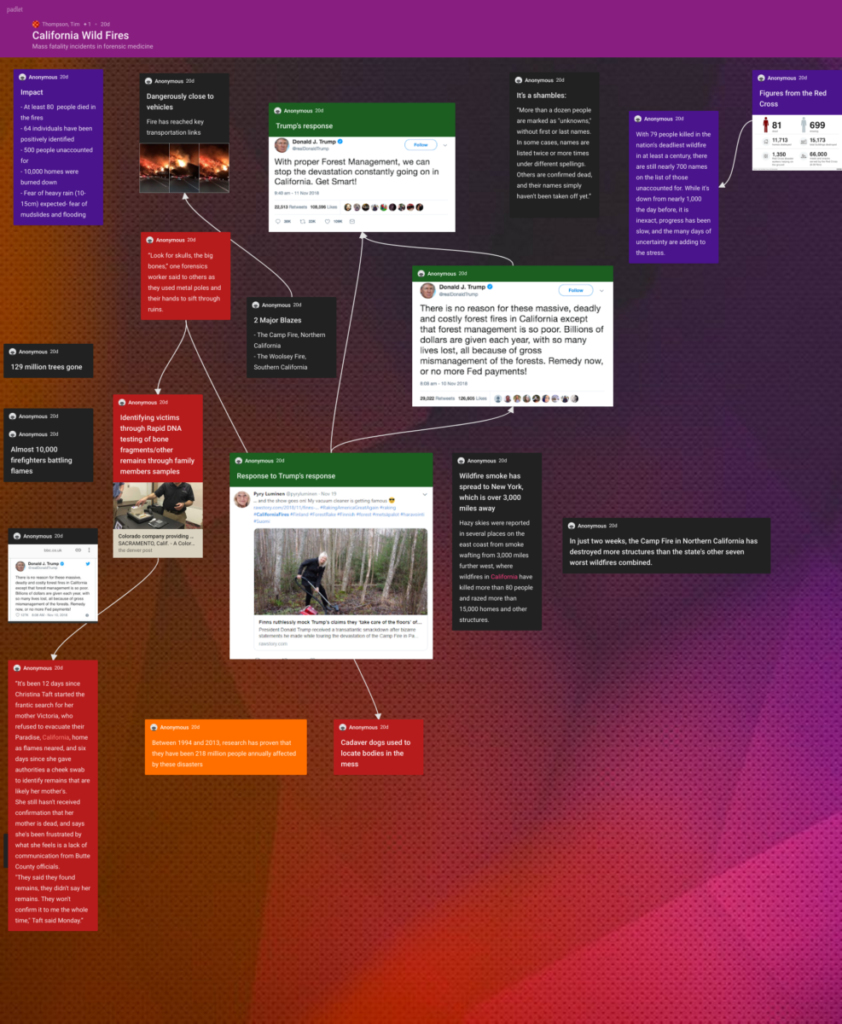
Task: Open Thompson, Tim author avatar icon
Action: point(36,24)
